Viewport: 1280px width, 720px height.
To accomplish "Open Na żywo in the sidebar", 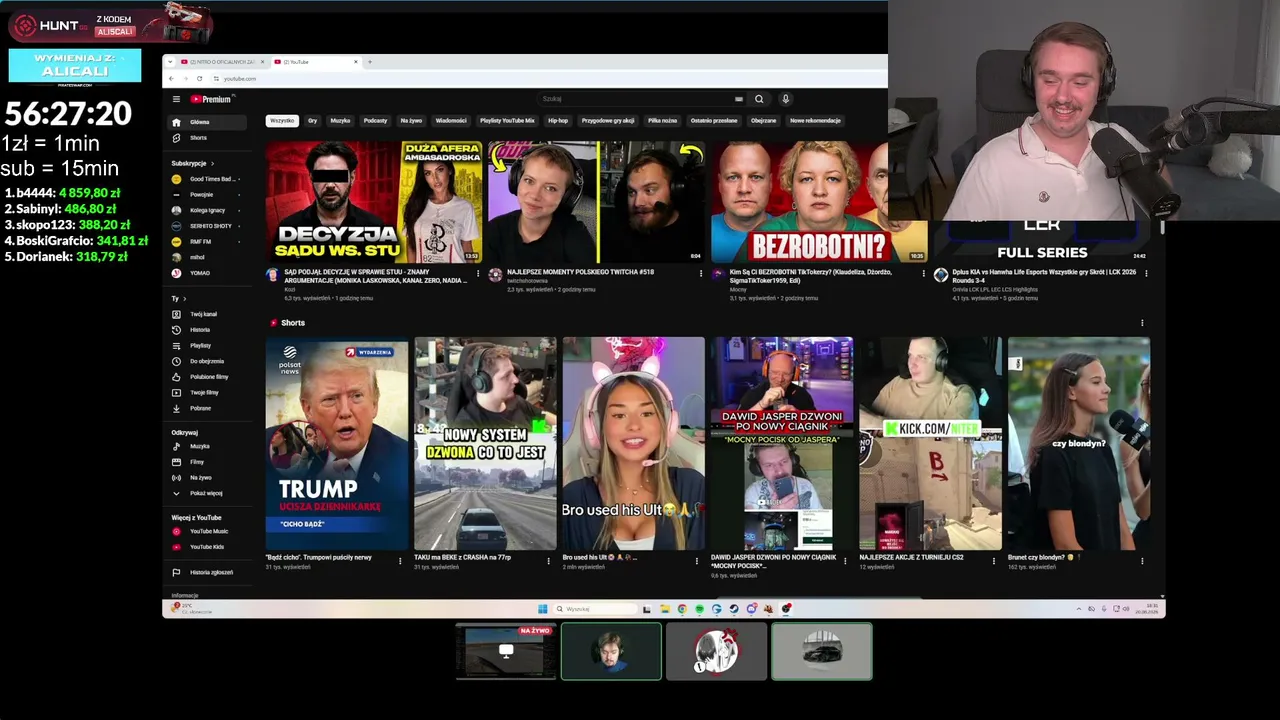I will pyautogui.click(x=205, y=478).
